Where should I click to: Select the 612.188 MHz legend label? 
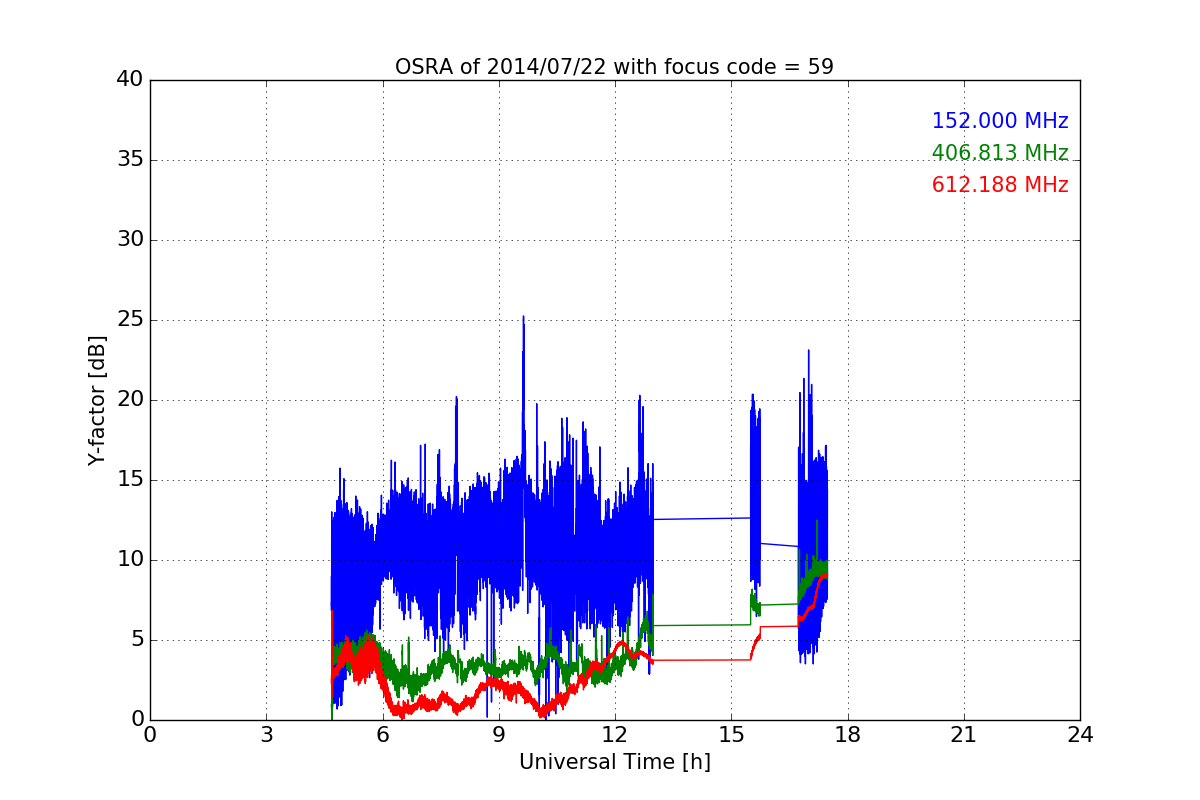1000,185
